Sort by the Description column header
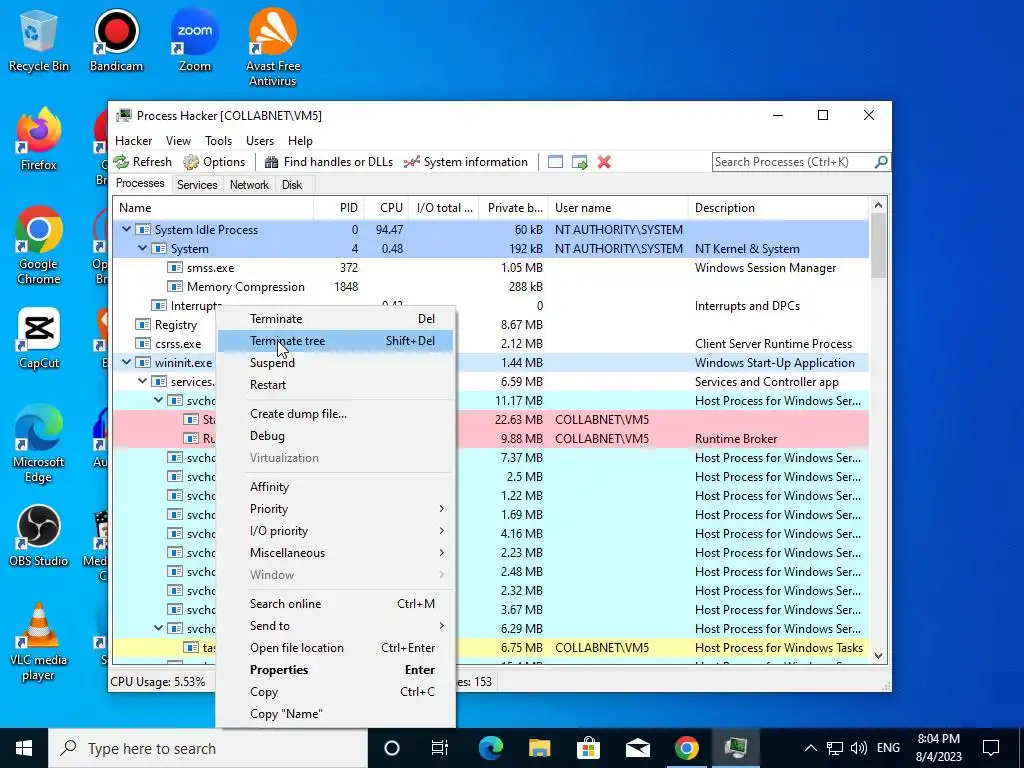Viewport: 1024px width, 768px height. 778,208
